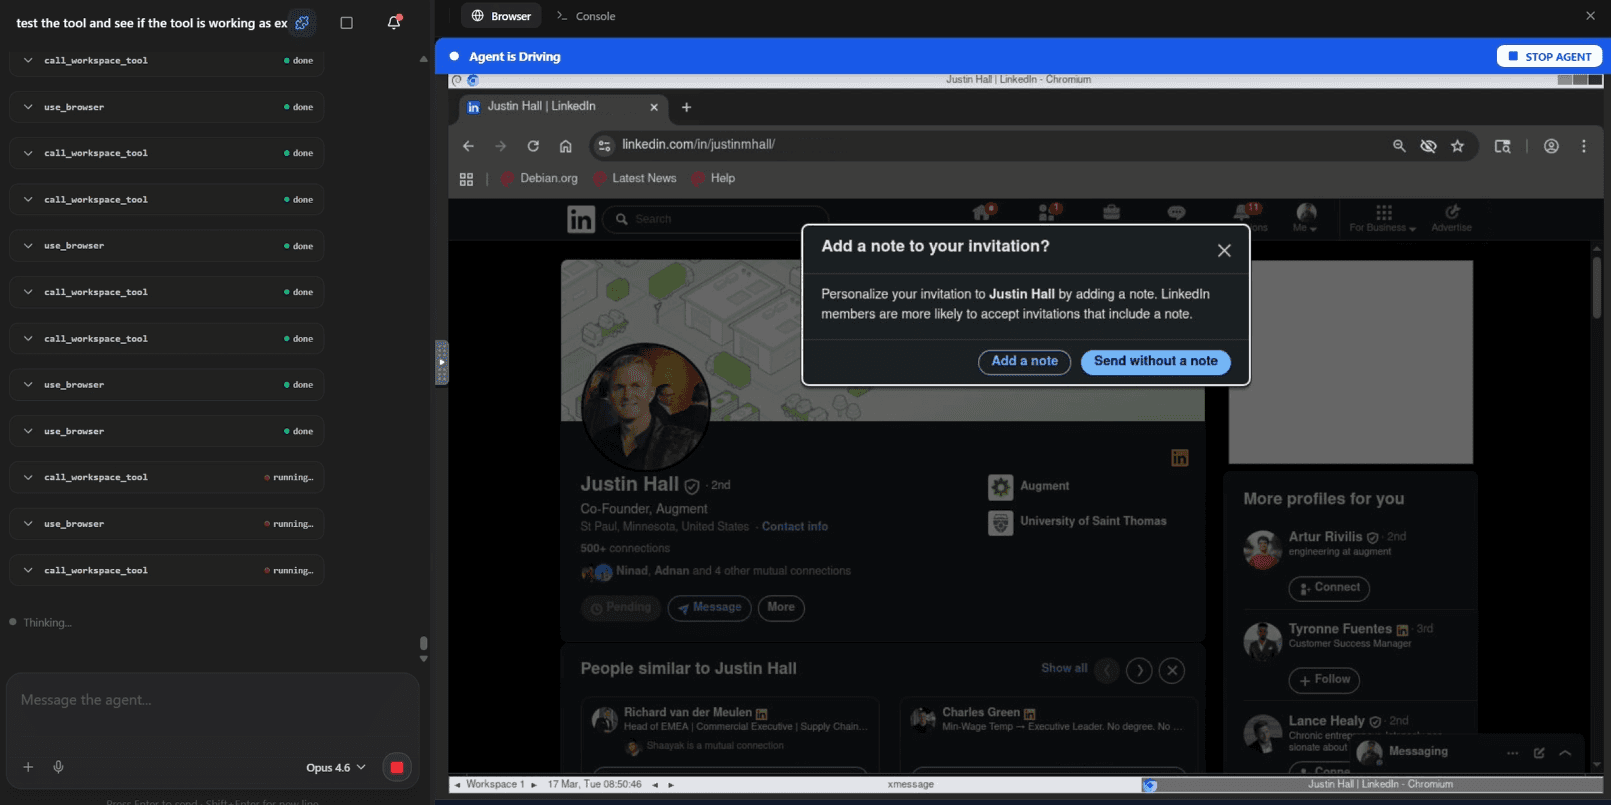This screenshot has width=1611, height=805.
Task: Click Send without a note
Action: (x=1156, y=362)
